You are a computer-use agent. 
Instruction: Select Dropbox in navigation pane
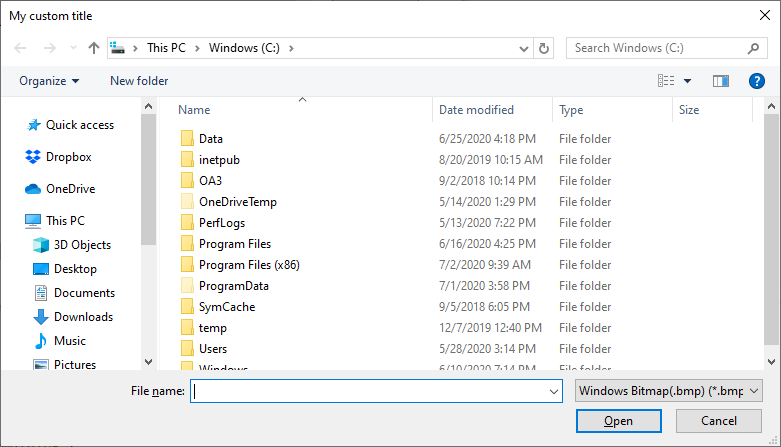(58, 157)
